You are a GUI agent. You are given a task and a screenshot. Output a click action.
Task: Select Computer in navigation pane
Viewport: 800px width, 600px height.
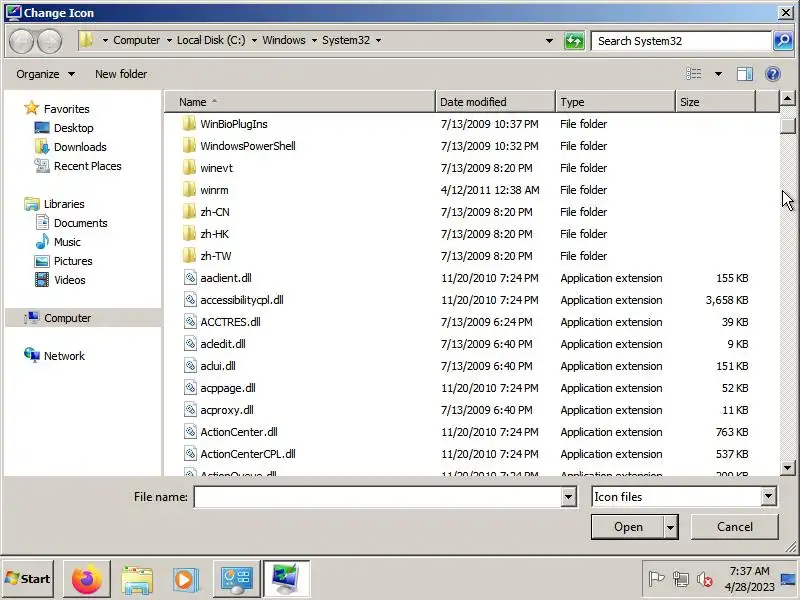[x=67, y=318]
